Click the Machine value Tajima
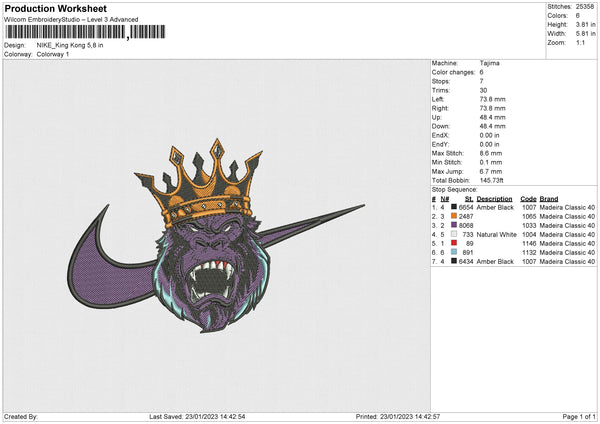This screenshot has width=600, height=424. point(489,63)
